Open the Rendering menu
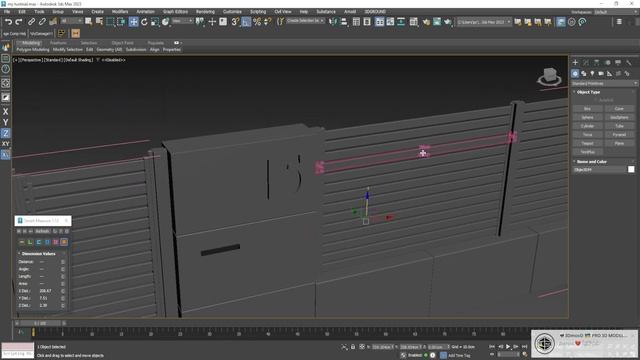 pyautogui.click(x=205, y=12)
